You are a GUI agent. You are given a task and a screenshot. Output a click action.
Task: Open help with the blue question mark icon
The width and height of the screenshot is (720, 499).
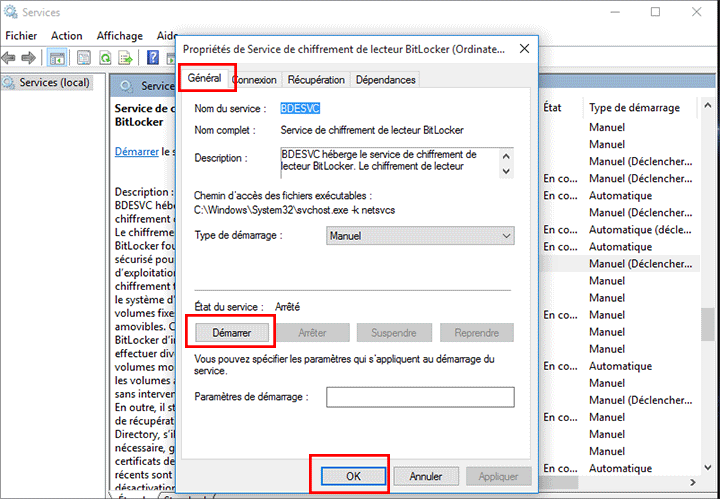point(153,58)
